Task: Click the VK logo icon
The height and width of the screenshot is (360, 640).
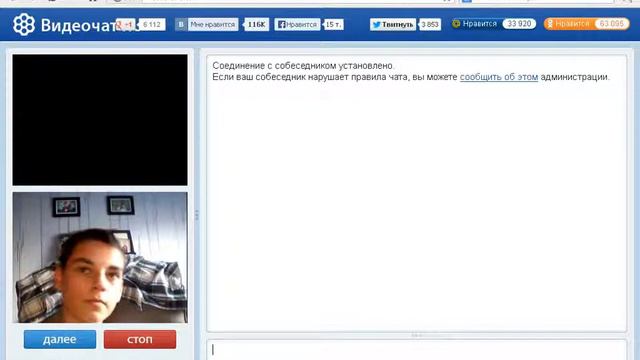Action: (181, 24)
